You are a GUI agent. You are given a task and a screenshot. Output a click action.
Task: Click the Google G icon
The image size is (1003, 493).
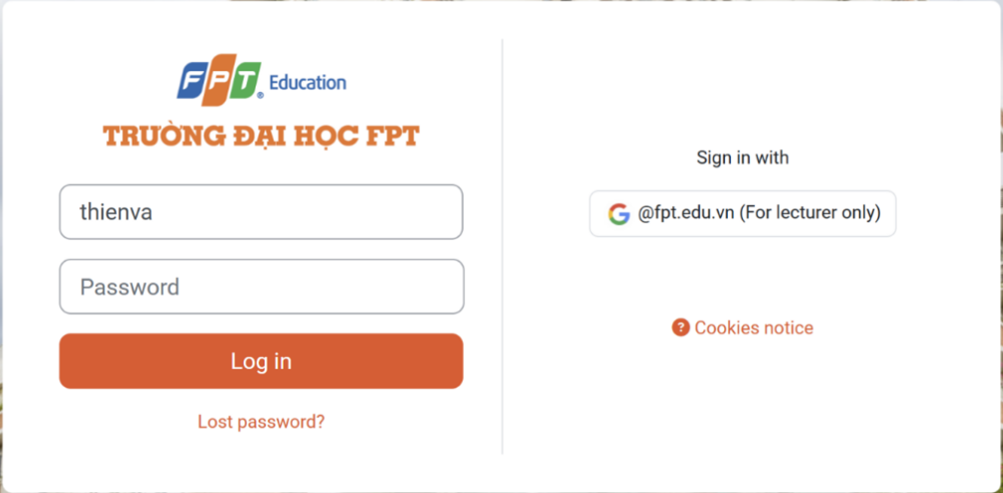point(619,214)
